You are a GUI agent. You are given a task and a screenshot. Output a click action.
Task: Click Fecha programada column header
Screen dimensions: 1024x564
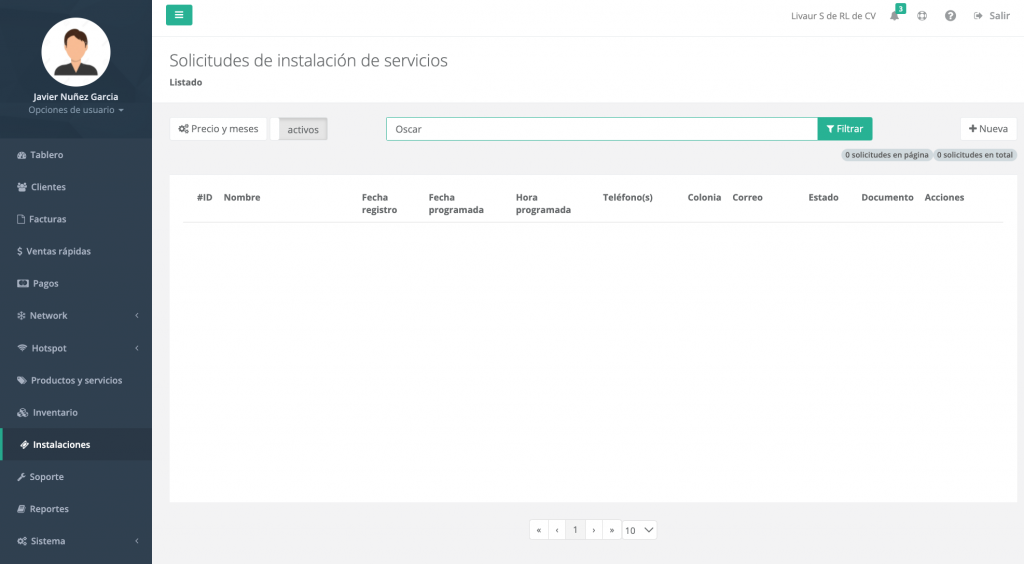coord(456,204)
